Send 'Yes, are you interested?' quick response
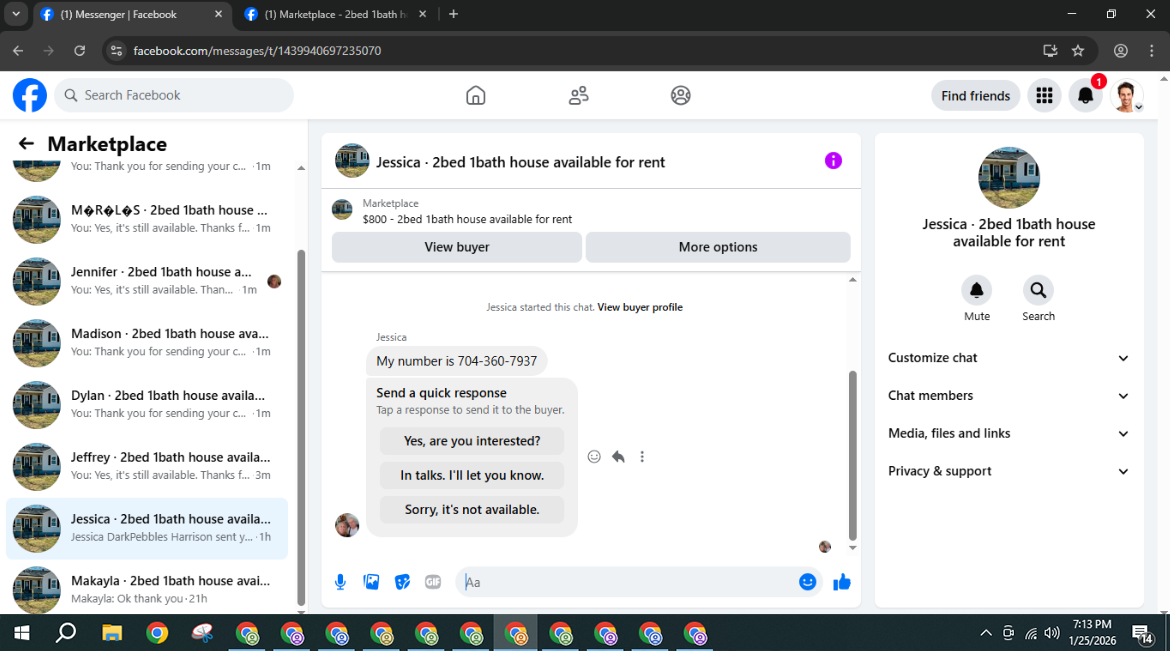Viewport: 1170px width, 651px height. point(472,441)
